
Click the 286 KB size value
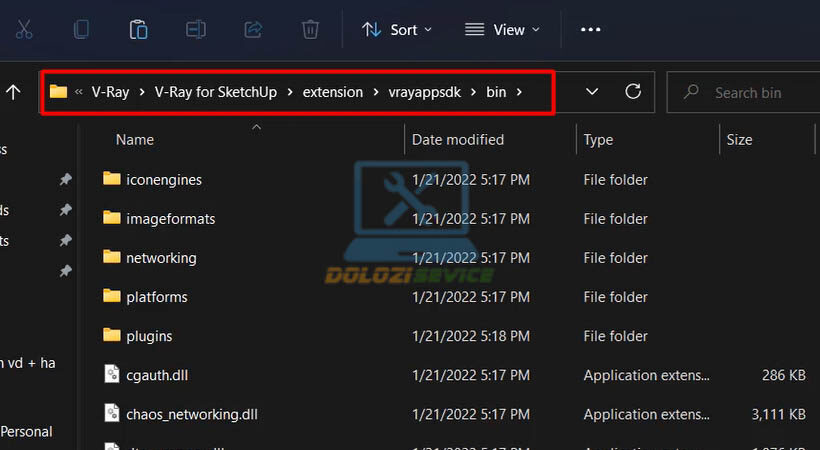coord(783,375)
